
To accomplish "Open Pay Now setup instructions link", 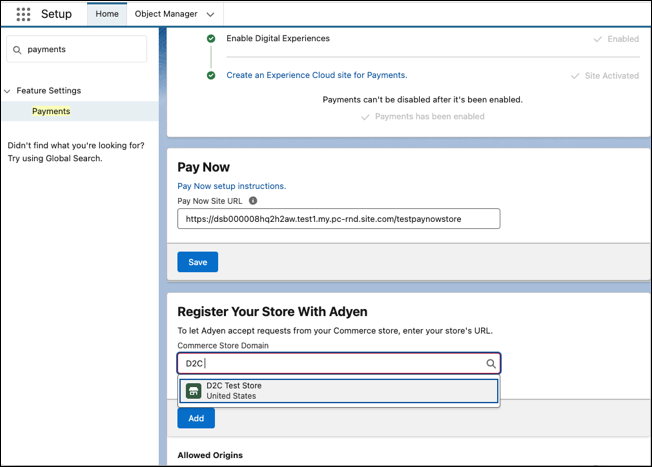I will pyautogui.click(x=232, y=186).
